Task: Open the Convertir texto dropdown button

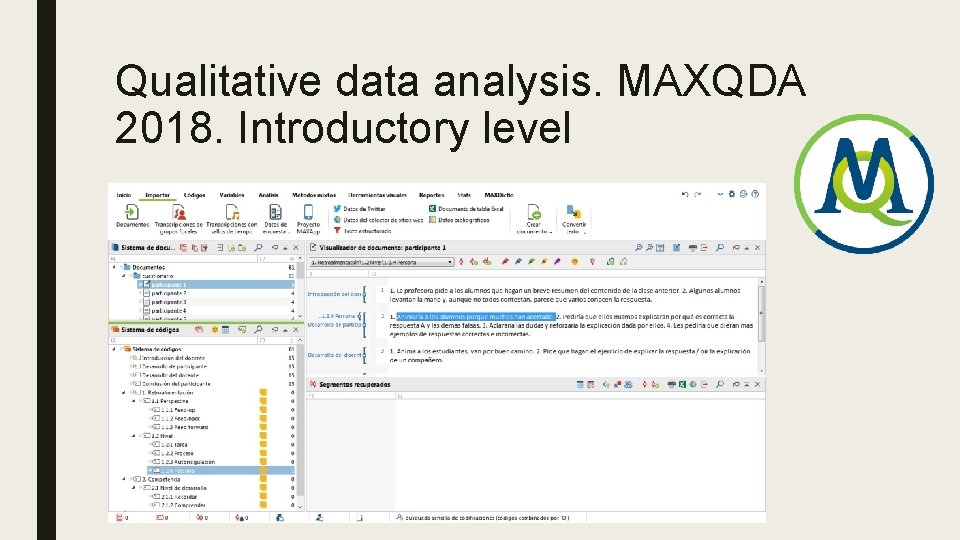Action: (x=574, y=219)
